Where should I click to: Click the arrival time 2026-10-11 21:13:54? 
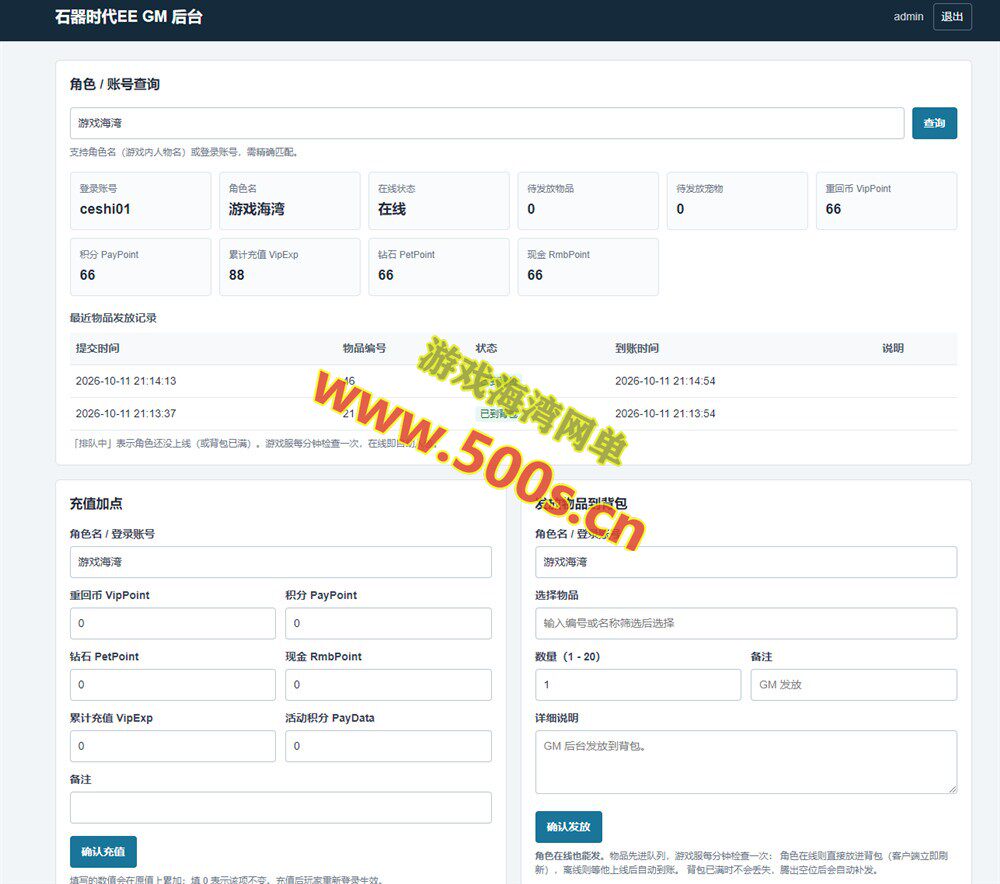click(665, 413)
